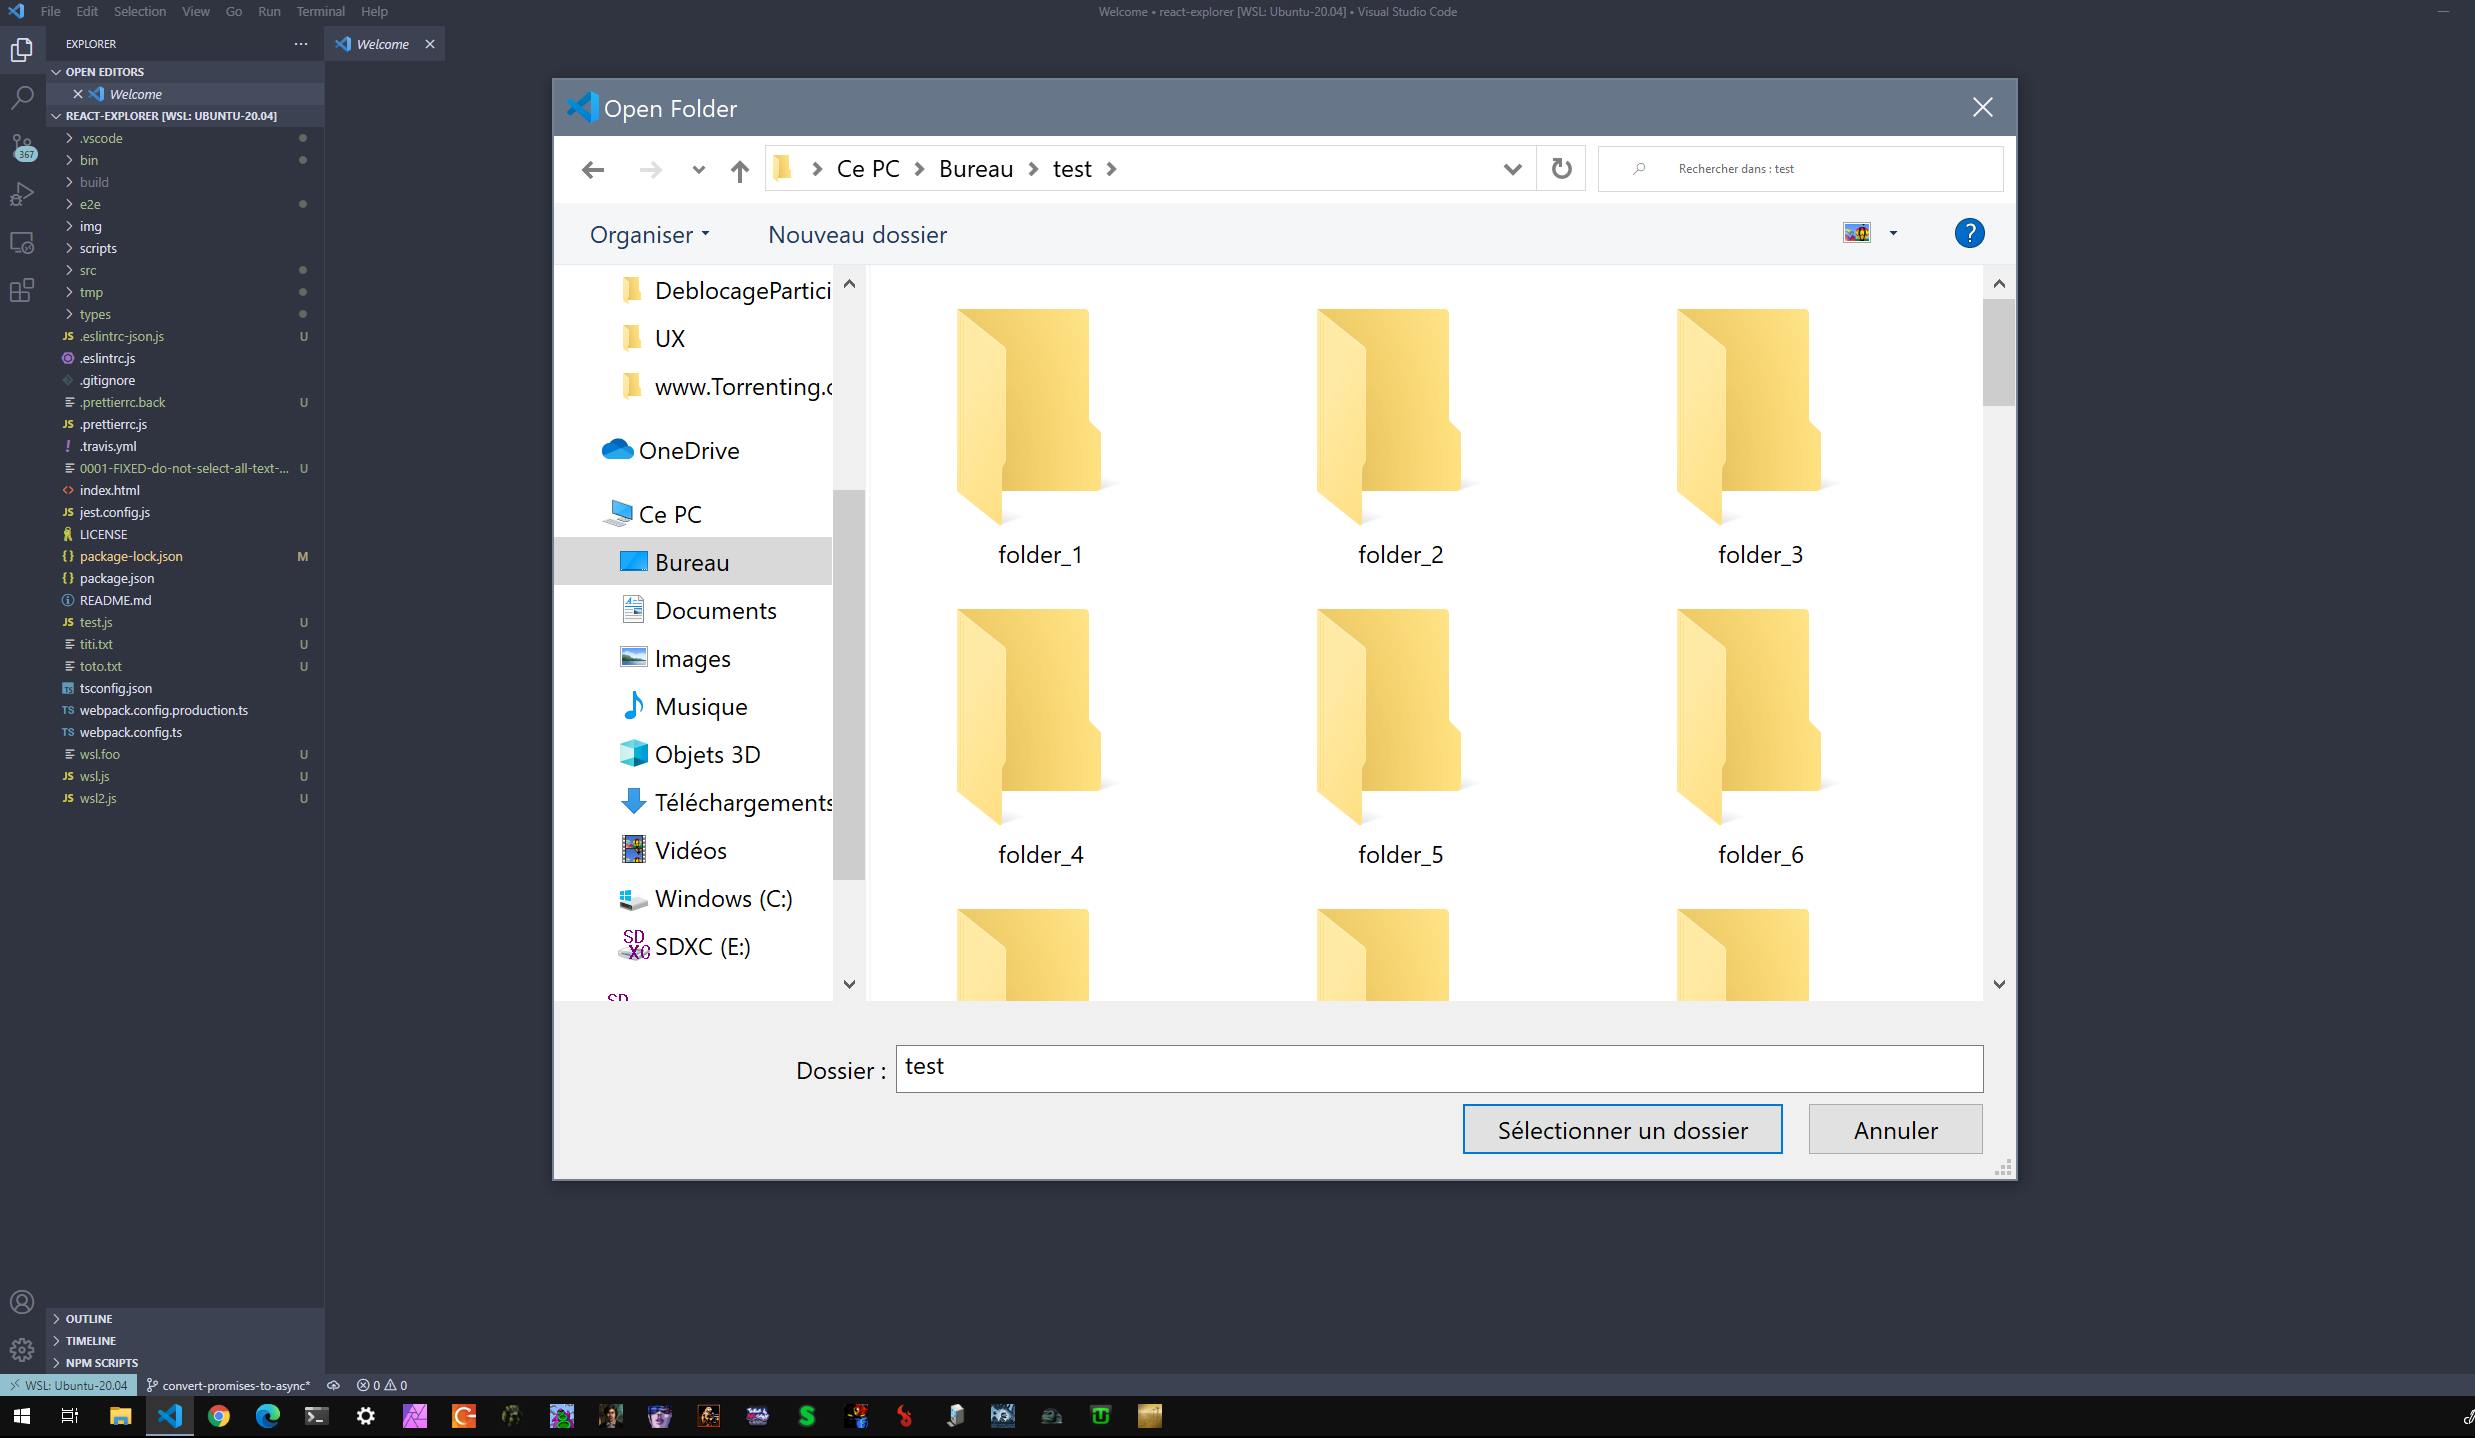Open the Explorer view in the activity bar
This screenshot has width=2475, height=1438.
(22, 48)
